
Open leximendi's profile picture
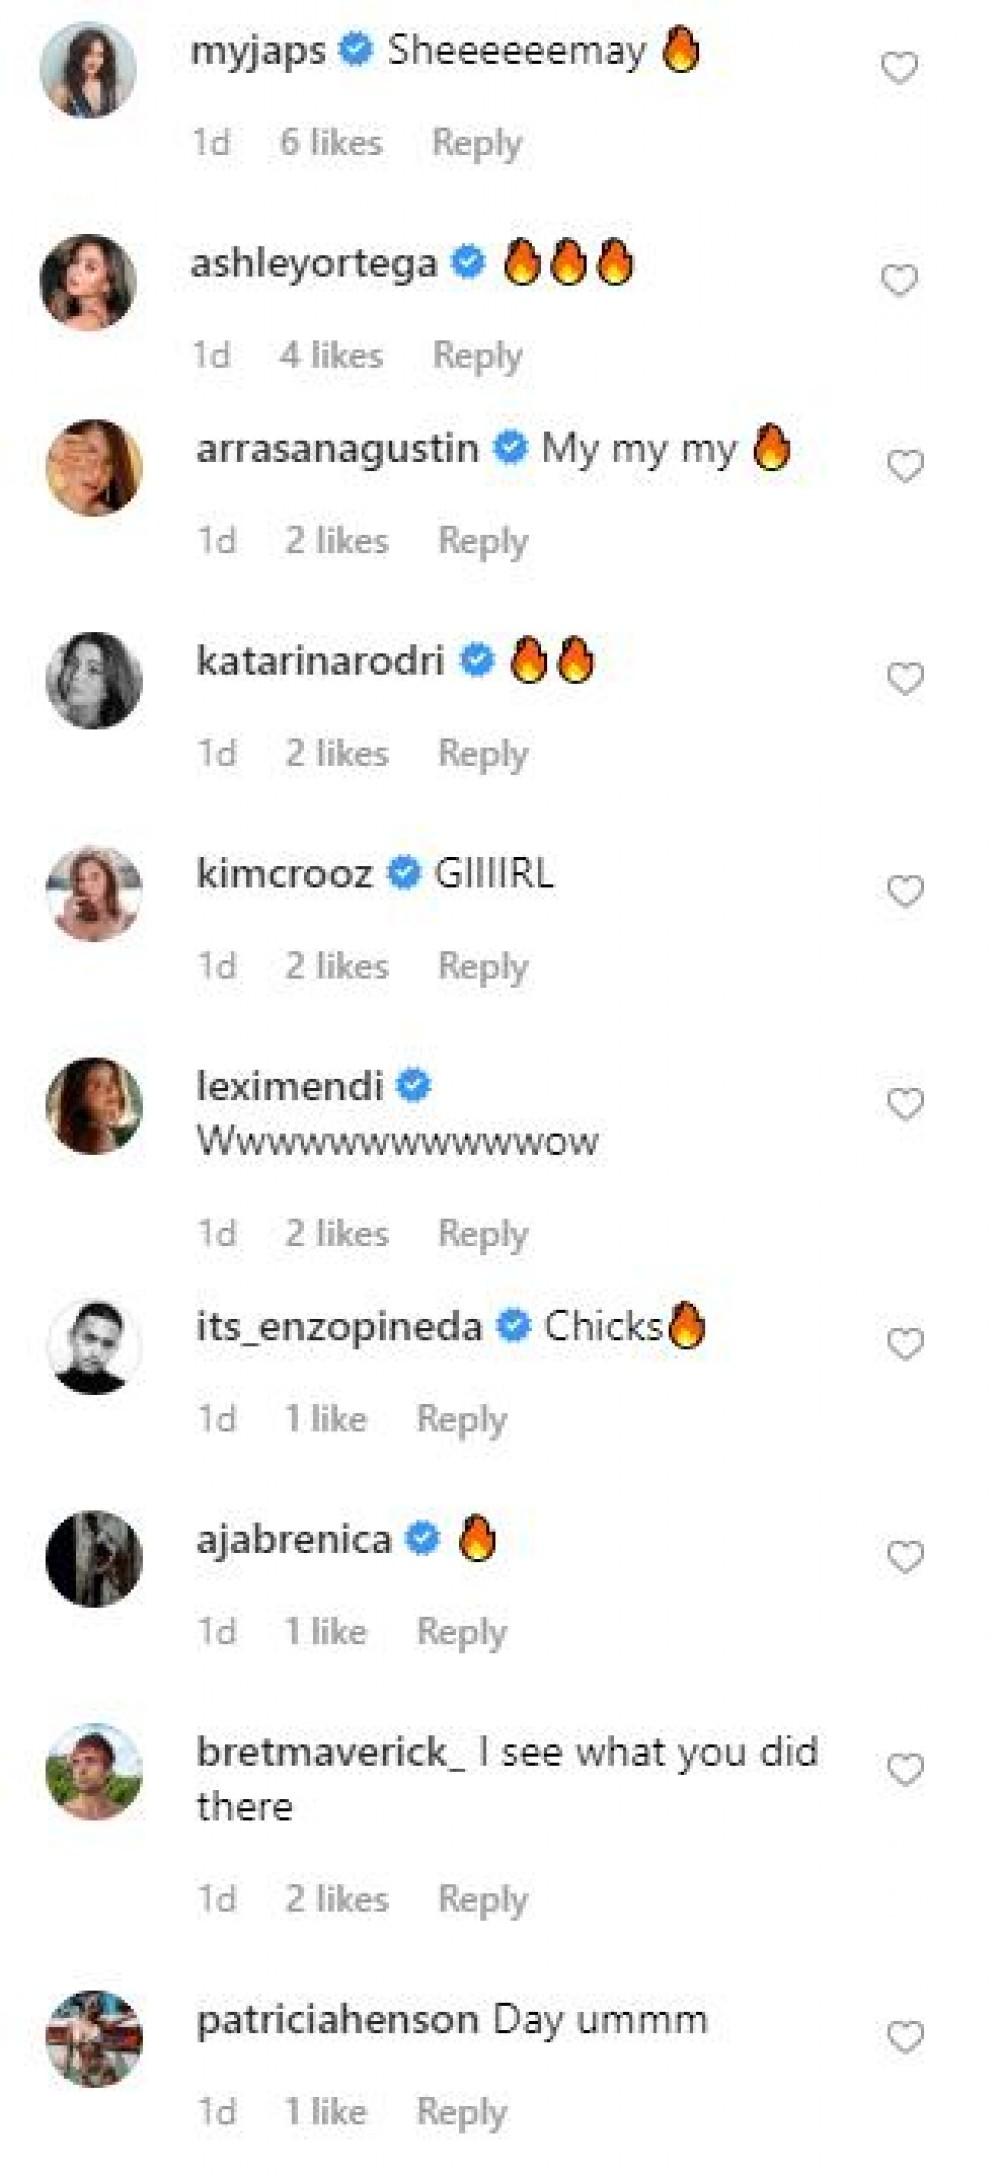[94, 1106]
